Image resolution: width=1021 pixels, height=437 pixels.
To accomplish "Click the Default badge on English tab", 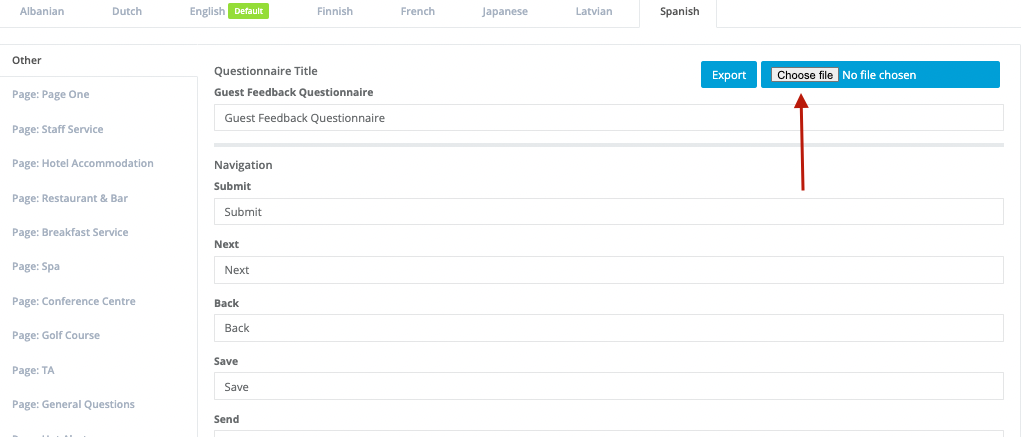I will [x=249, y=11].
